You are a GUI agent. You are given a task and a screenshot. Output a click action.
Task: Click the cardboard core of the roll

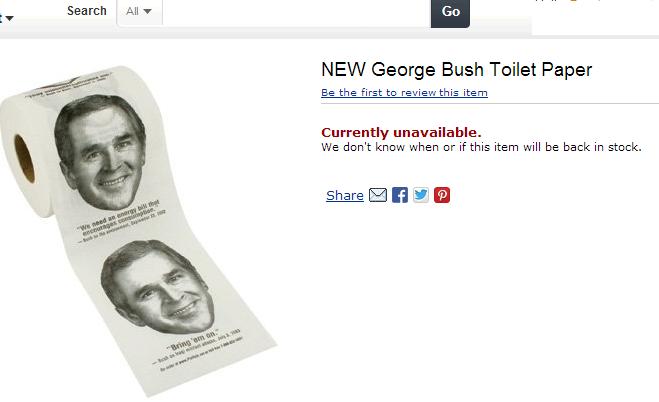tap(24, 158)
